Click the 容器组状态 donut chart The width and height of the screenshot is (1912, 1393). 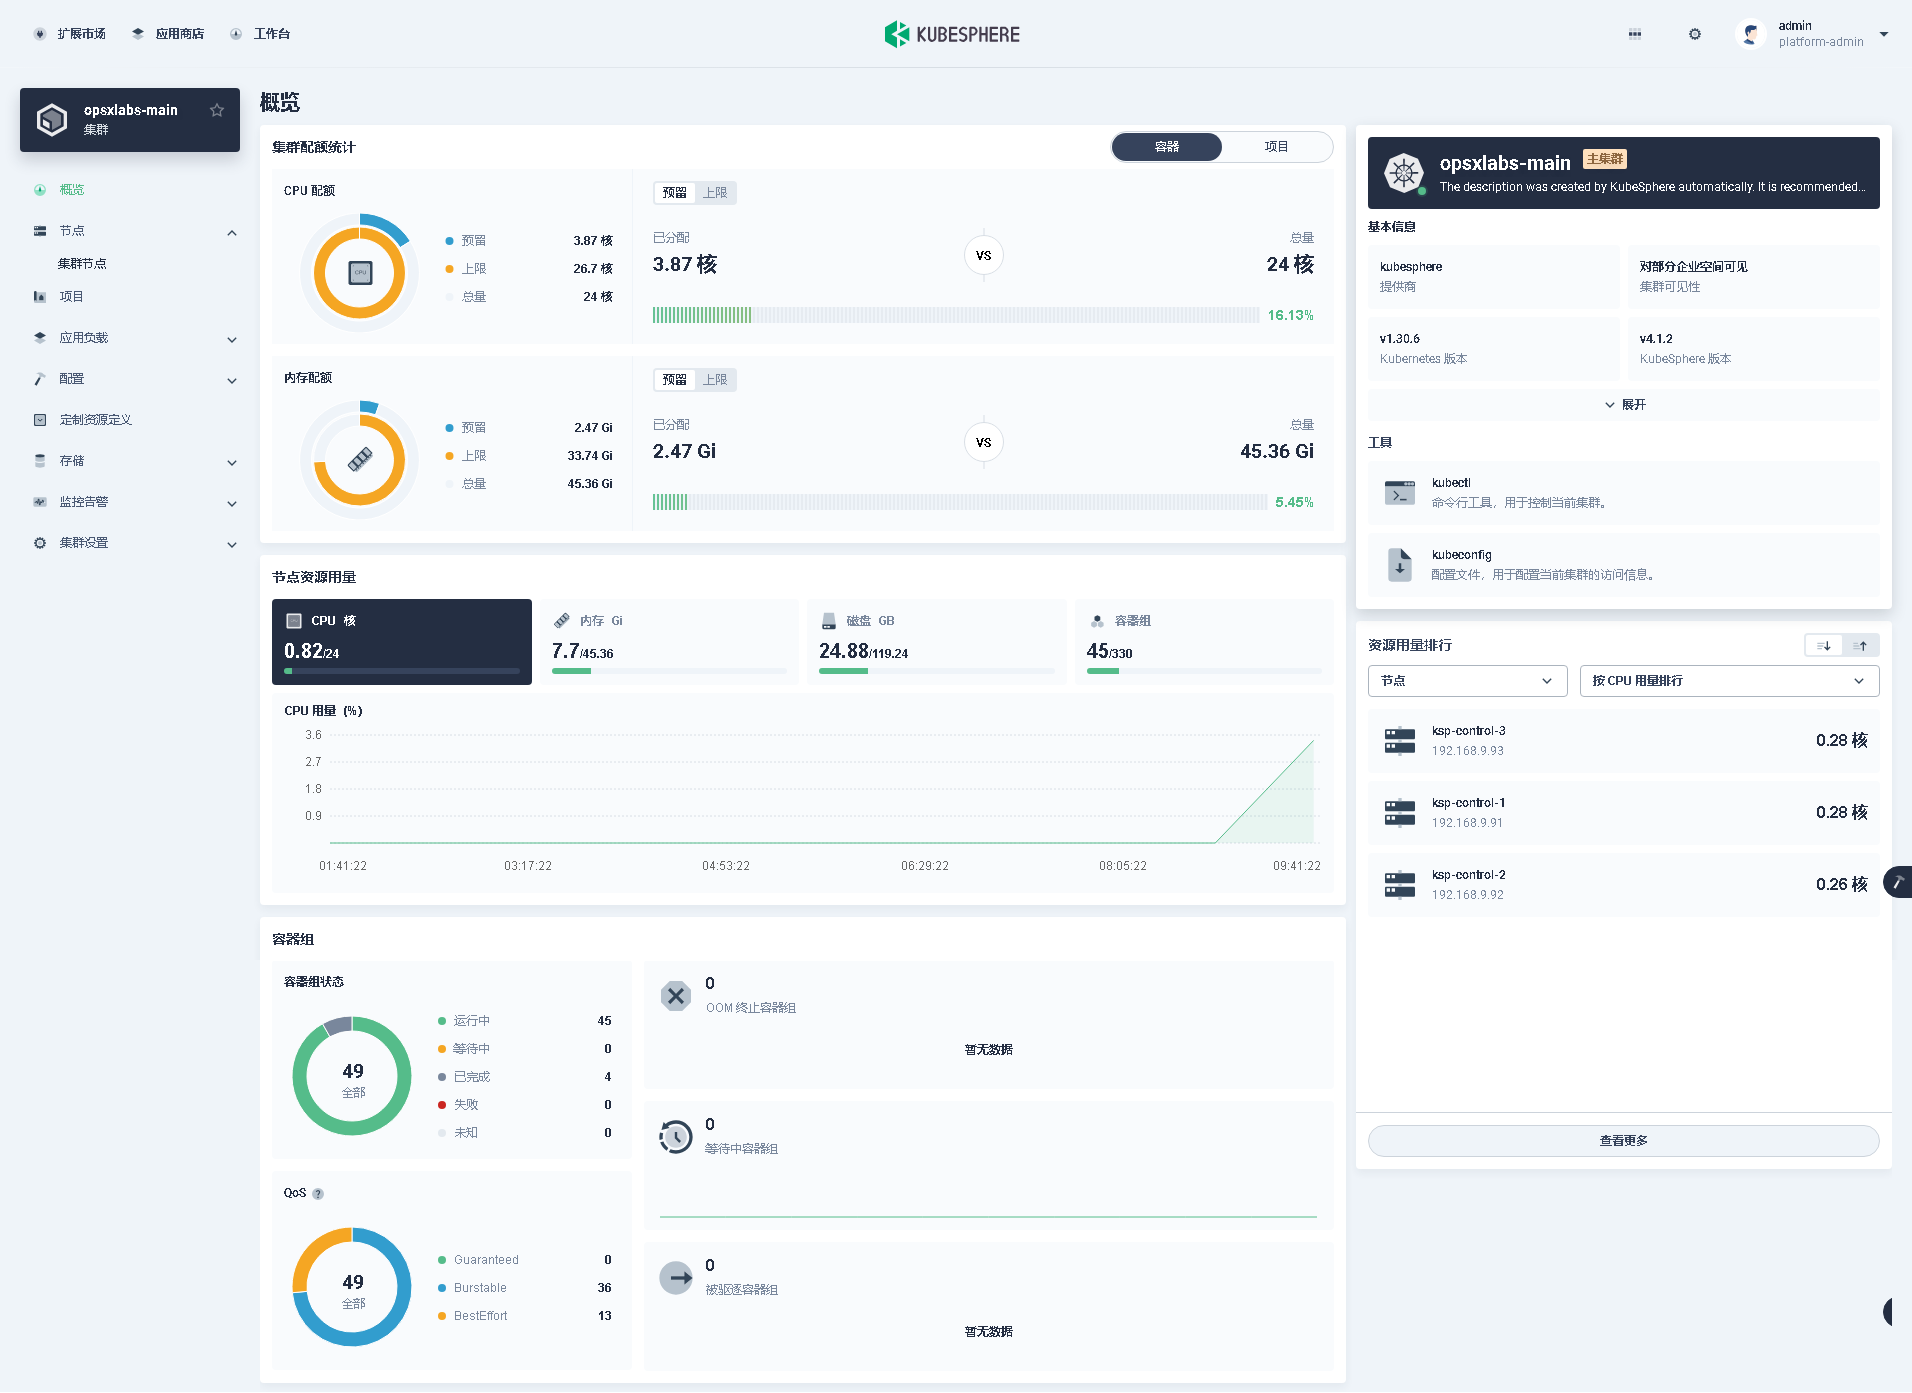(352, 1076)
